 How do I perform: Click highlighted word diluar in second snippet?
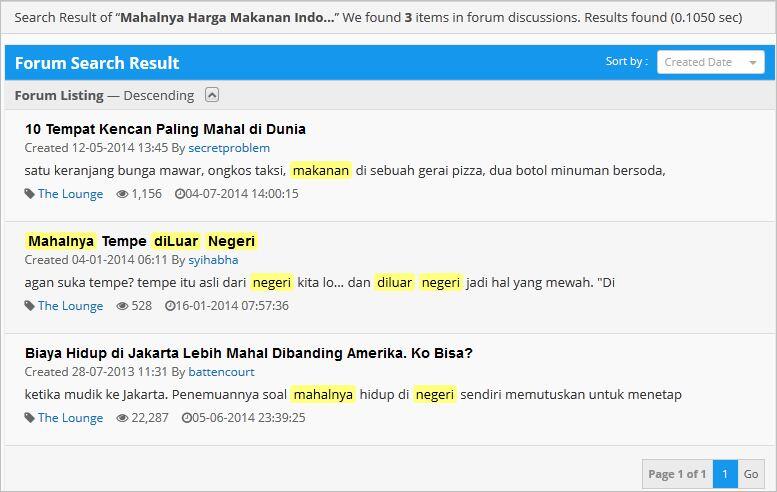(x=394, y=282)
